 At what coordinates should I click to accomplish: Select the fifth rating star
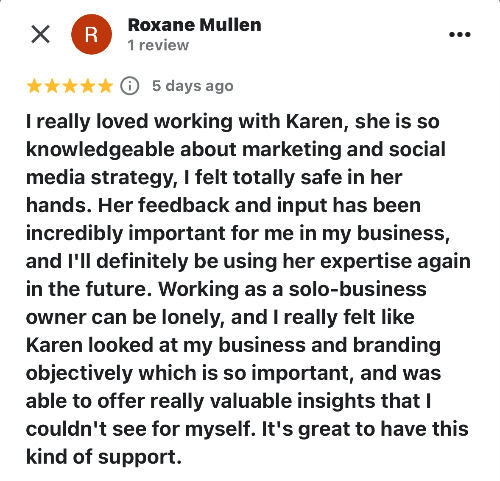(105, 86)
